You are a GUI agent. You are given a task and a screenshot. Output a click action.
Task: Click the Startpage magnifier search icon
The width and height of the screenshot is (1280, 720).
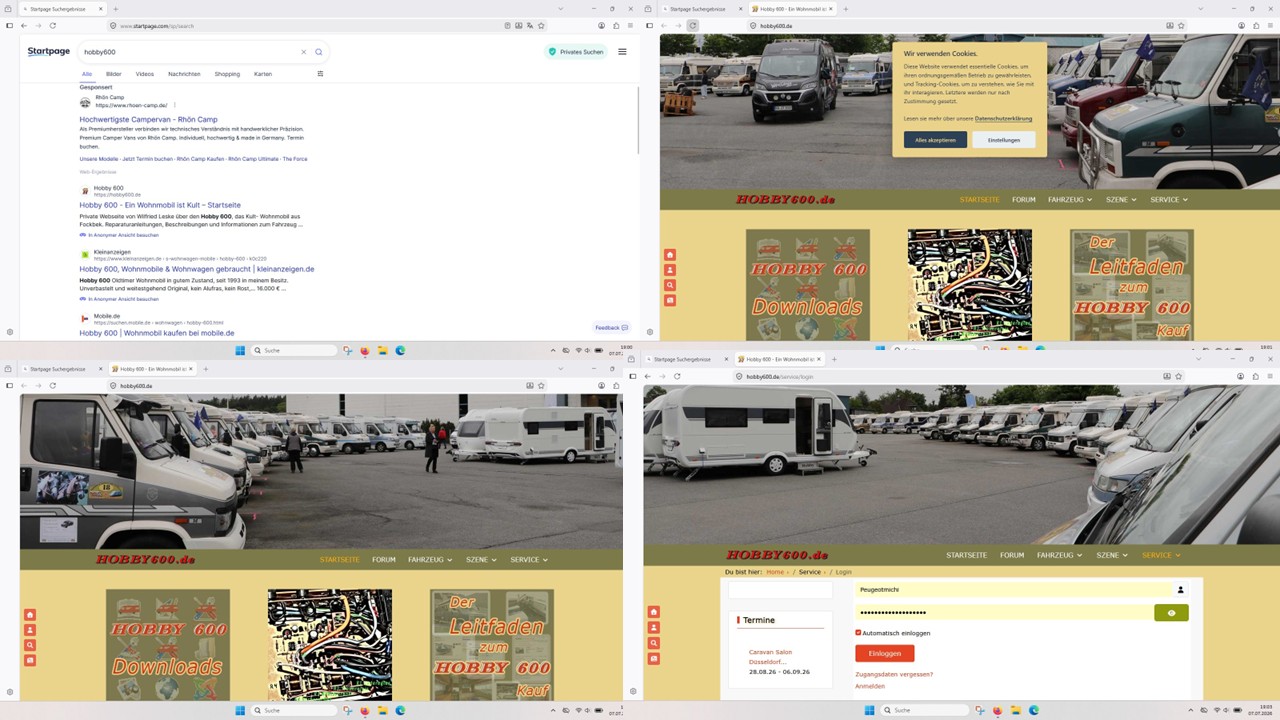(x=319, y=52)
